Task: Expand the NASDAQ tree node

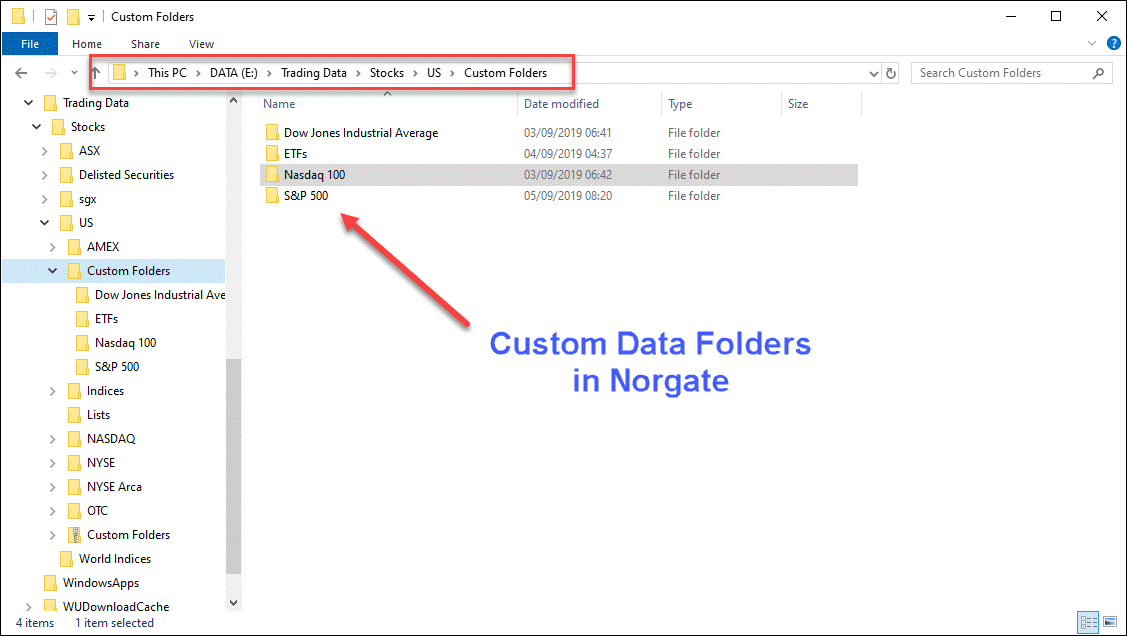Action: point(52,438)
